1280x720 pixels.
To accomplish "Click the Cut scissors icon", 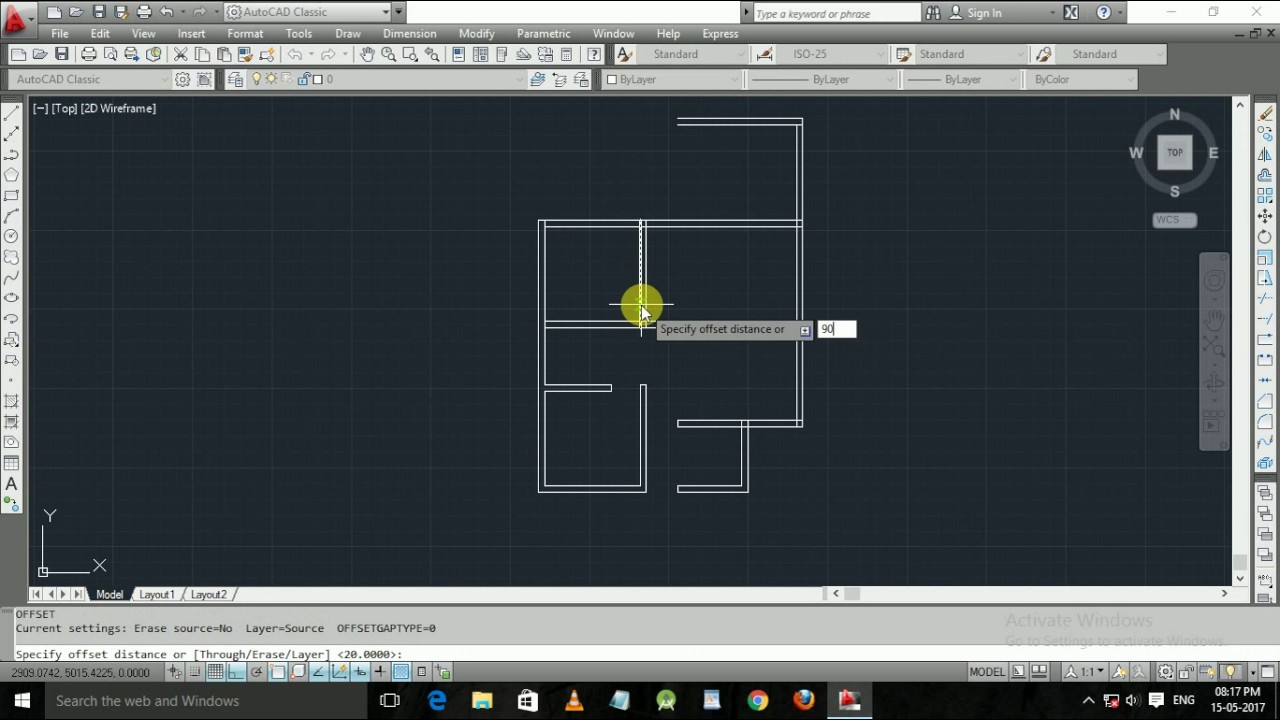I will click(181, 54).
